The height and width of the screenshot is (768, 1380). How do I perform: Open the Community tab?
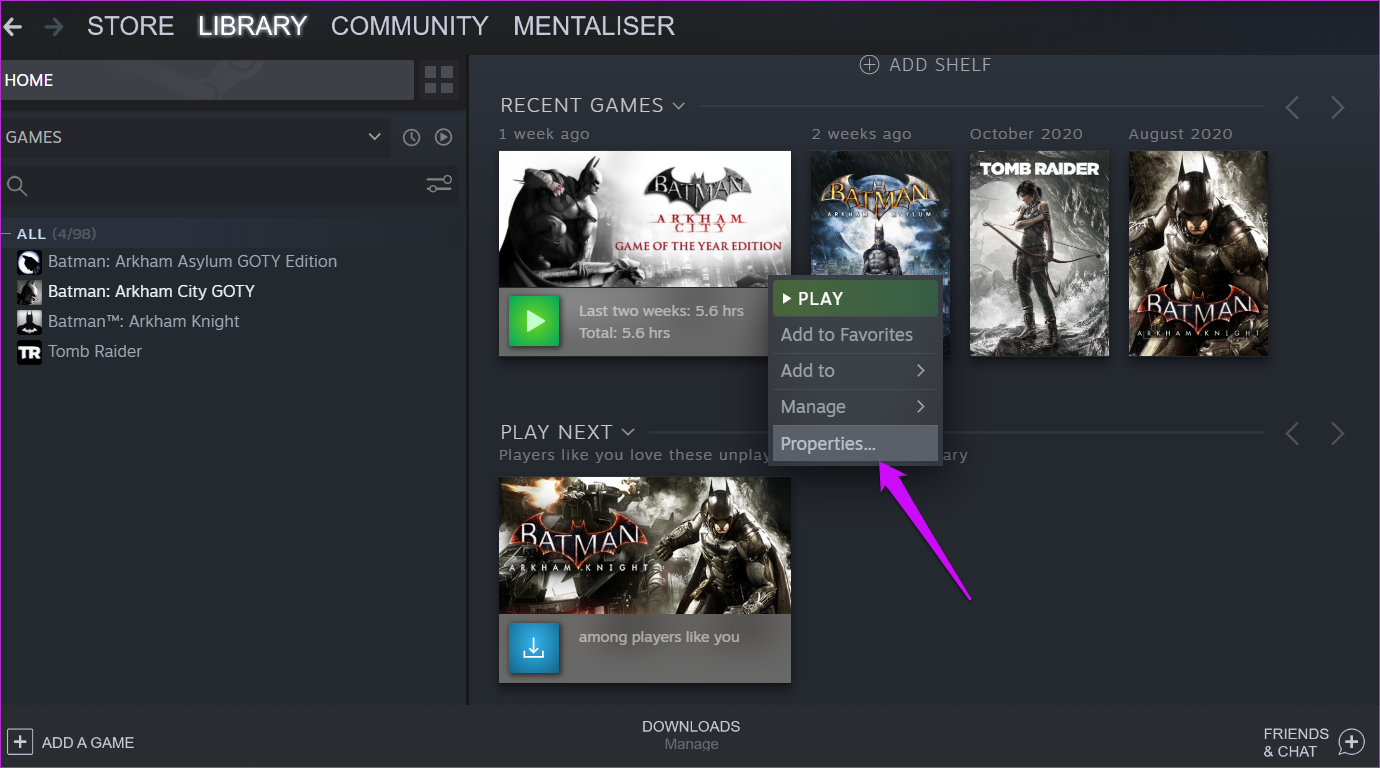pos(410,26)
